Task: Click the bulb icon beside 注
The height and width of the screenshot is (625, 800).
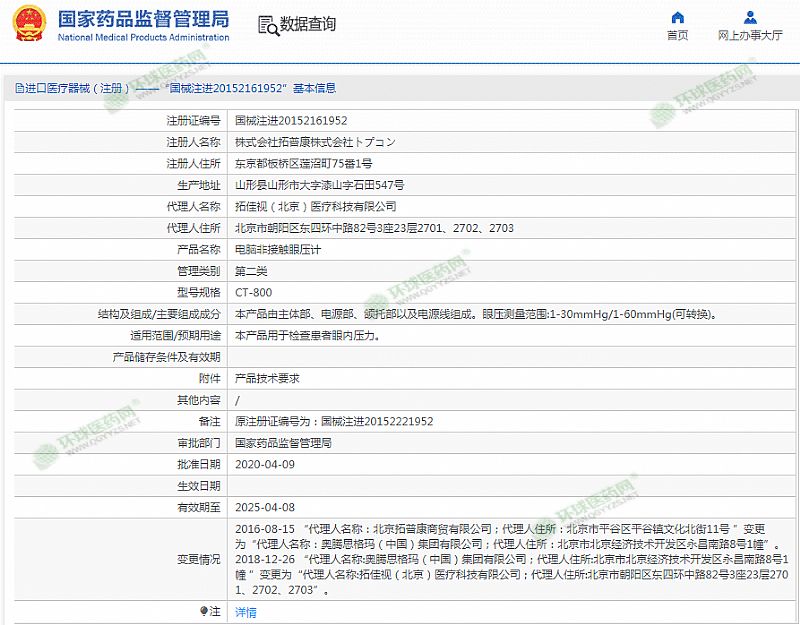Action: [205, 610]
